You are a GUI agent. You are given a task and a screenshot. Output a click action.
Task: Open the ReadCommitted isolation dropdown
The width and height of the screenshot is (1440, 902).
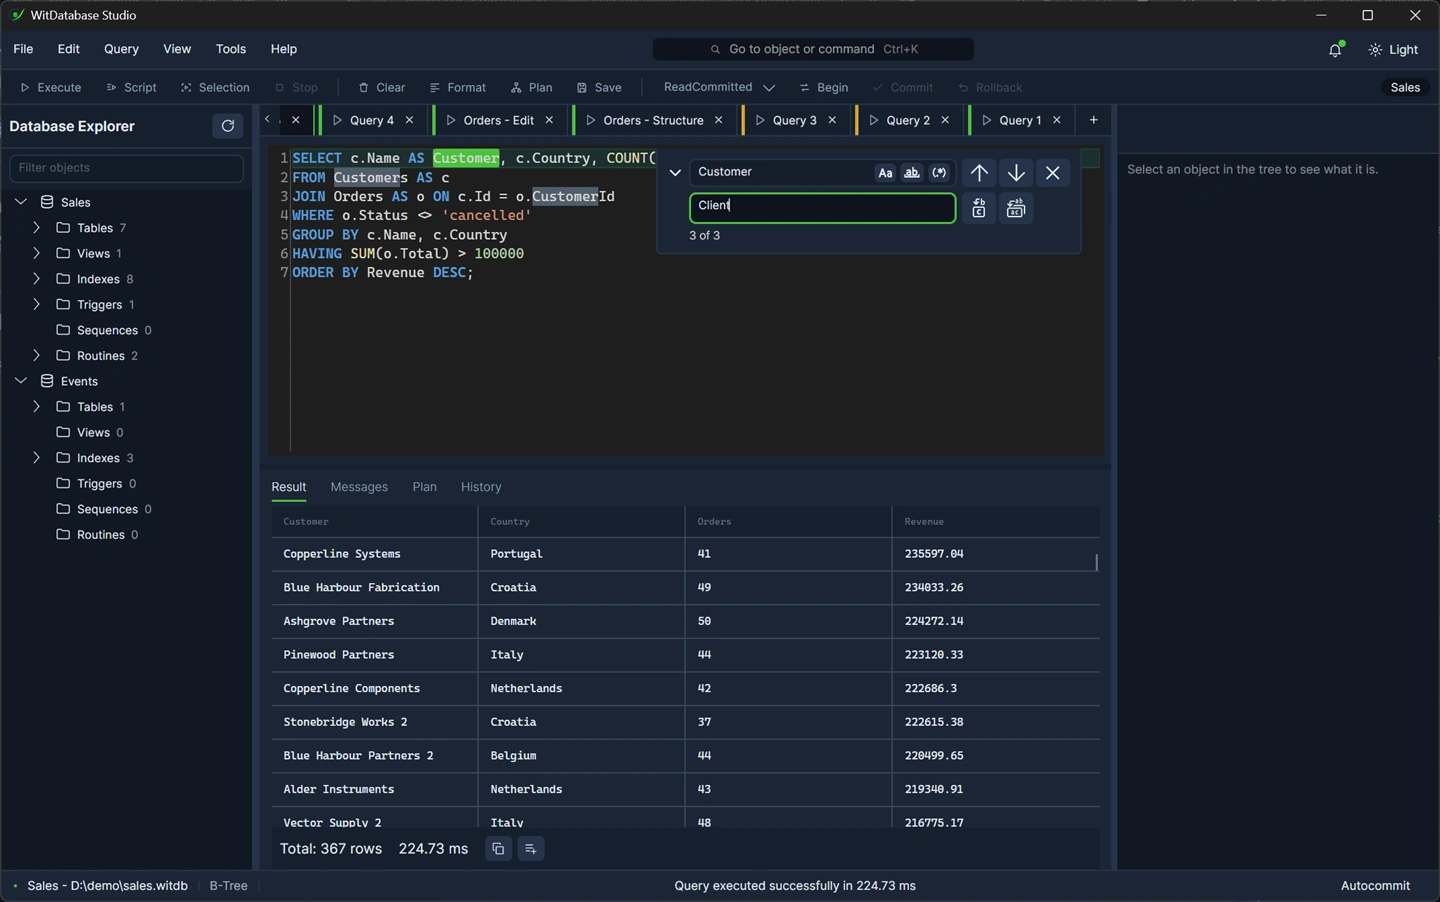click(719, 88)
